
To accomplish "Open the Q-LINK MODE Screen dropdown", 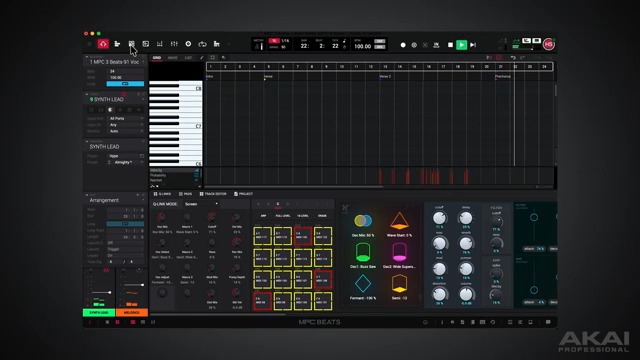I will coord(200,204).
